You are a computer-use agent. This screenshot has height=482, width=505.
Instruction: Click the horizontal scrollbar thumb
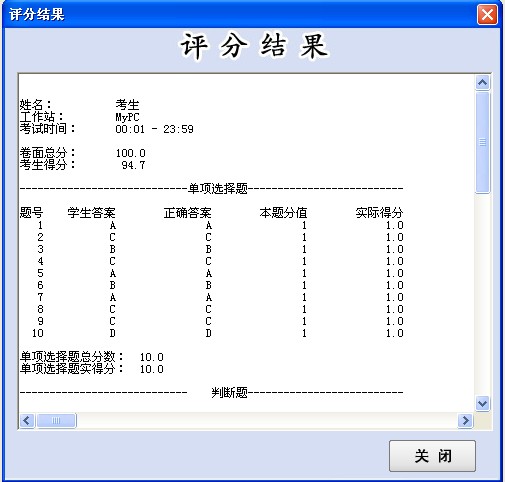click(x=56, y=420)
